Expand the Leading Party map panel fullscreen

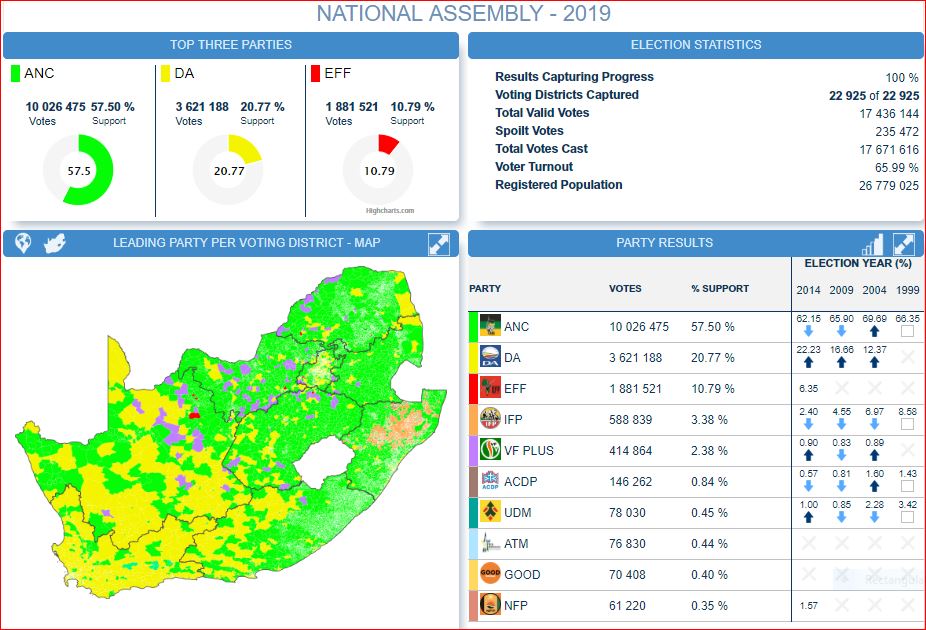[x=438, y=243]
